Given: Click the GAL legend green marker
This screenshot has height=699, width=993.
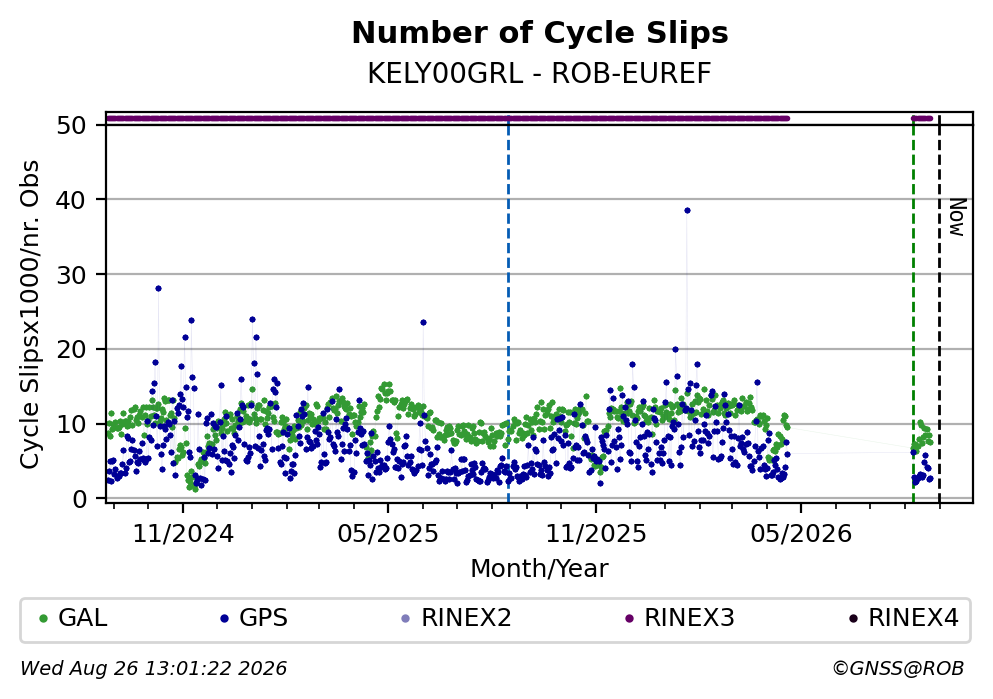Looking at the screenshot, I should point(43,619).
